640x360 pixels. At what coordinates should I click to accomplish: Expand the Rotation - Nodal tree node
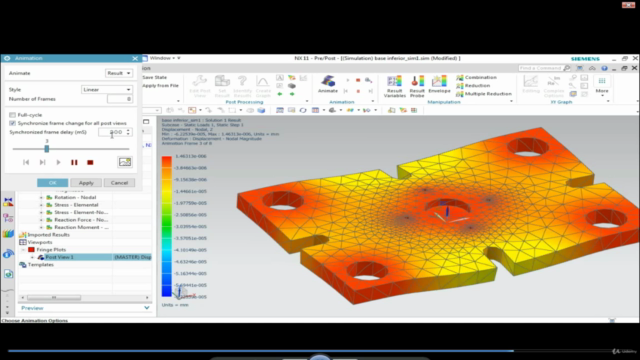click(41, 198)
